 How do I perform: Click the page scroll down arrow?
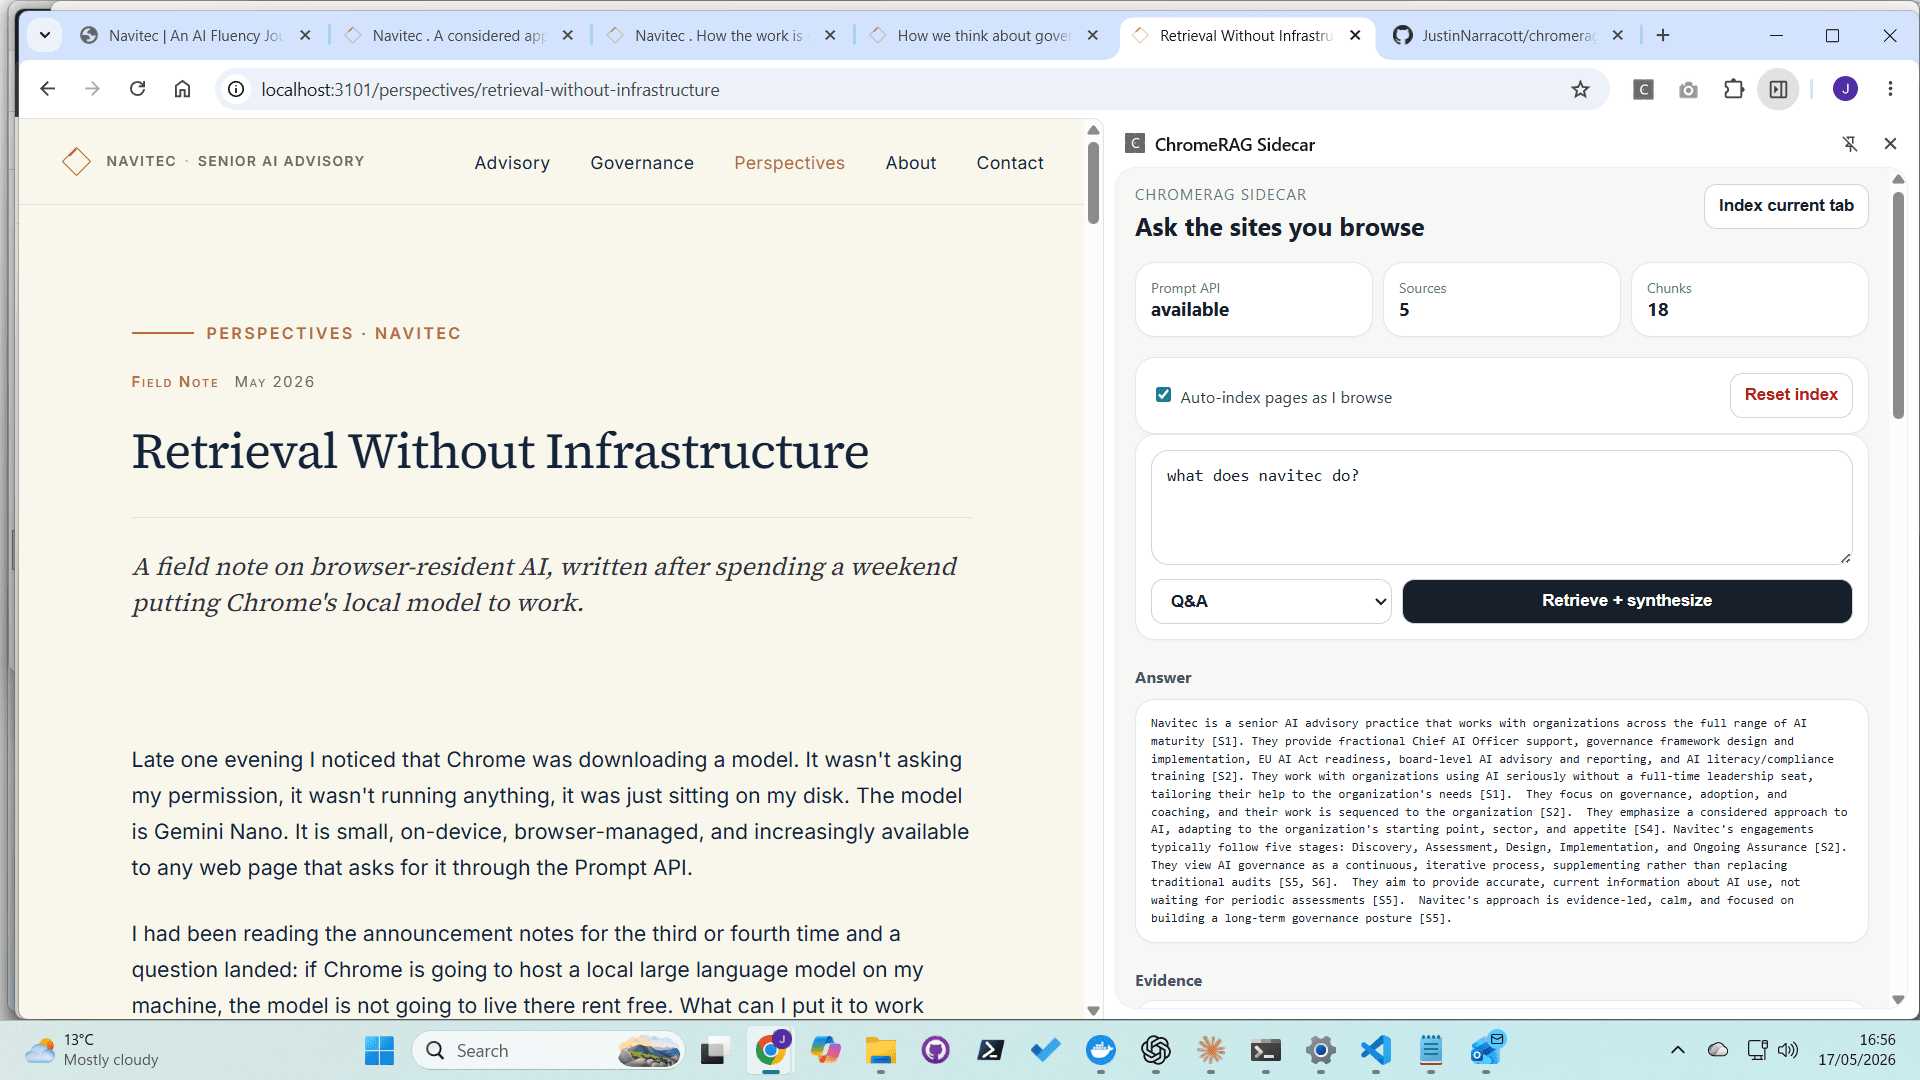1093,1010
